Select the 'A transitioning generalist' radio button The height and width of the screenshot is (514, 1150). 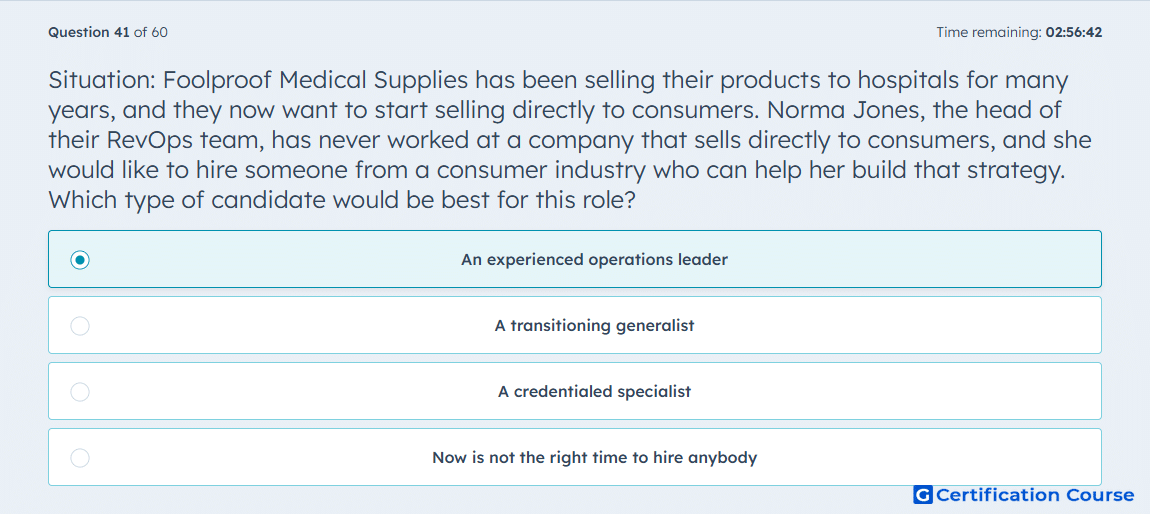(x=80, y=326)
